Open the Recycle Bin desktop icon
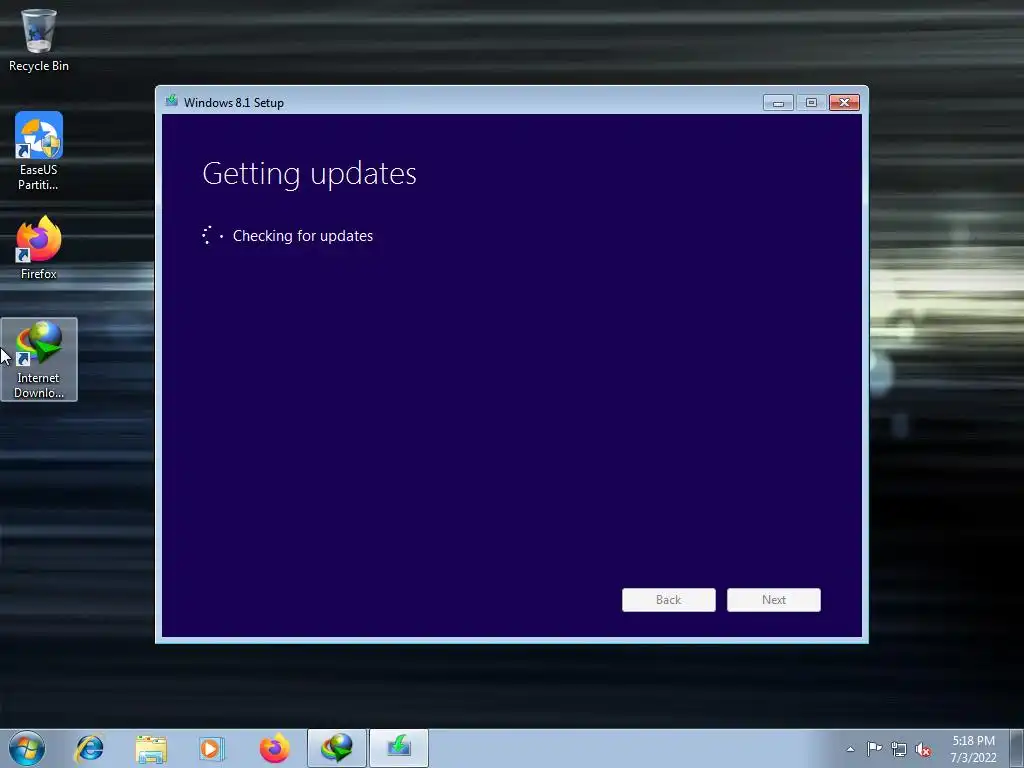The height and width of the screenshot is (768, 1024). point(39,40)
